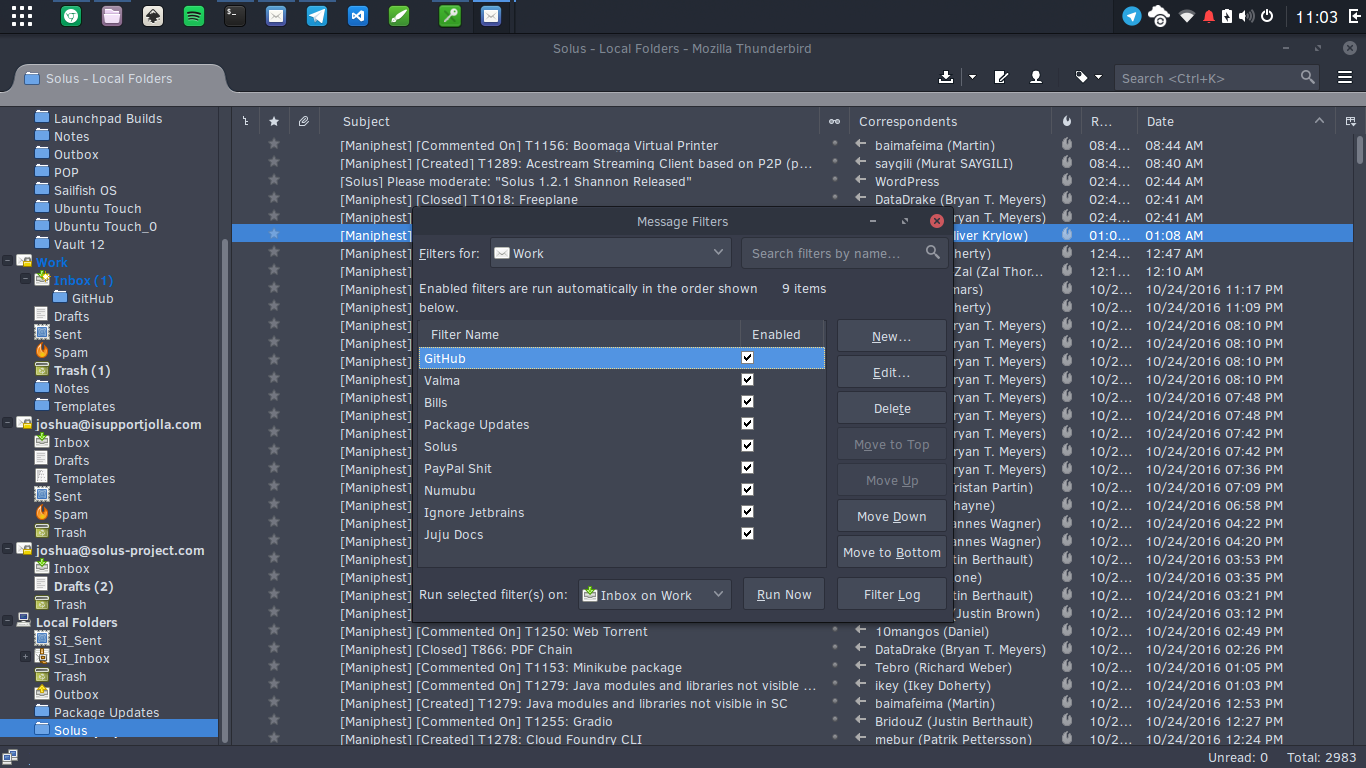Disable the Valma filter checkbox

(747, 380)
